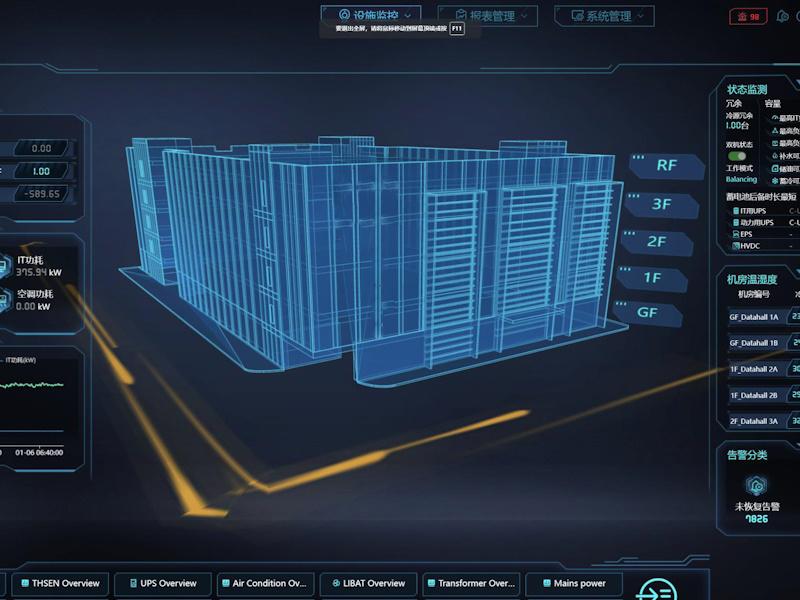Viewport: 800px width, 600px height.
Task: Click the 0.00 kW air conditioning value
Action: pyautogui.click(x=33, y=307)
